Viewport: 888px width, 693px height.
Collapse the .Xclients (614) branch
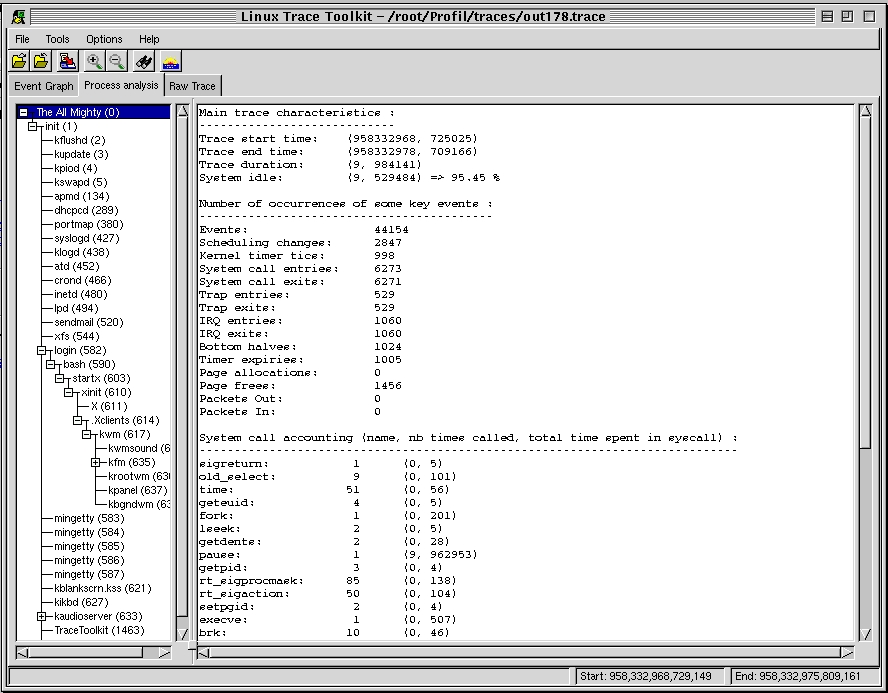click(78, 420)
